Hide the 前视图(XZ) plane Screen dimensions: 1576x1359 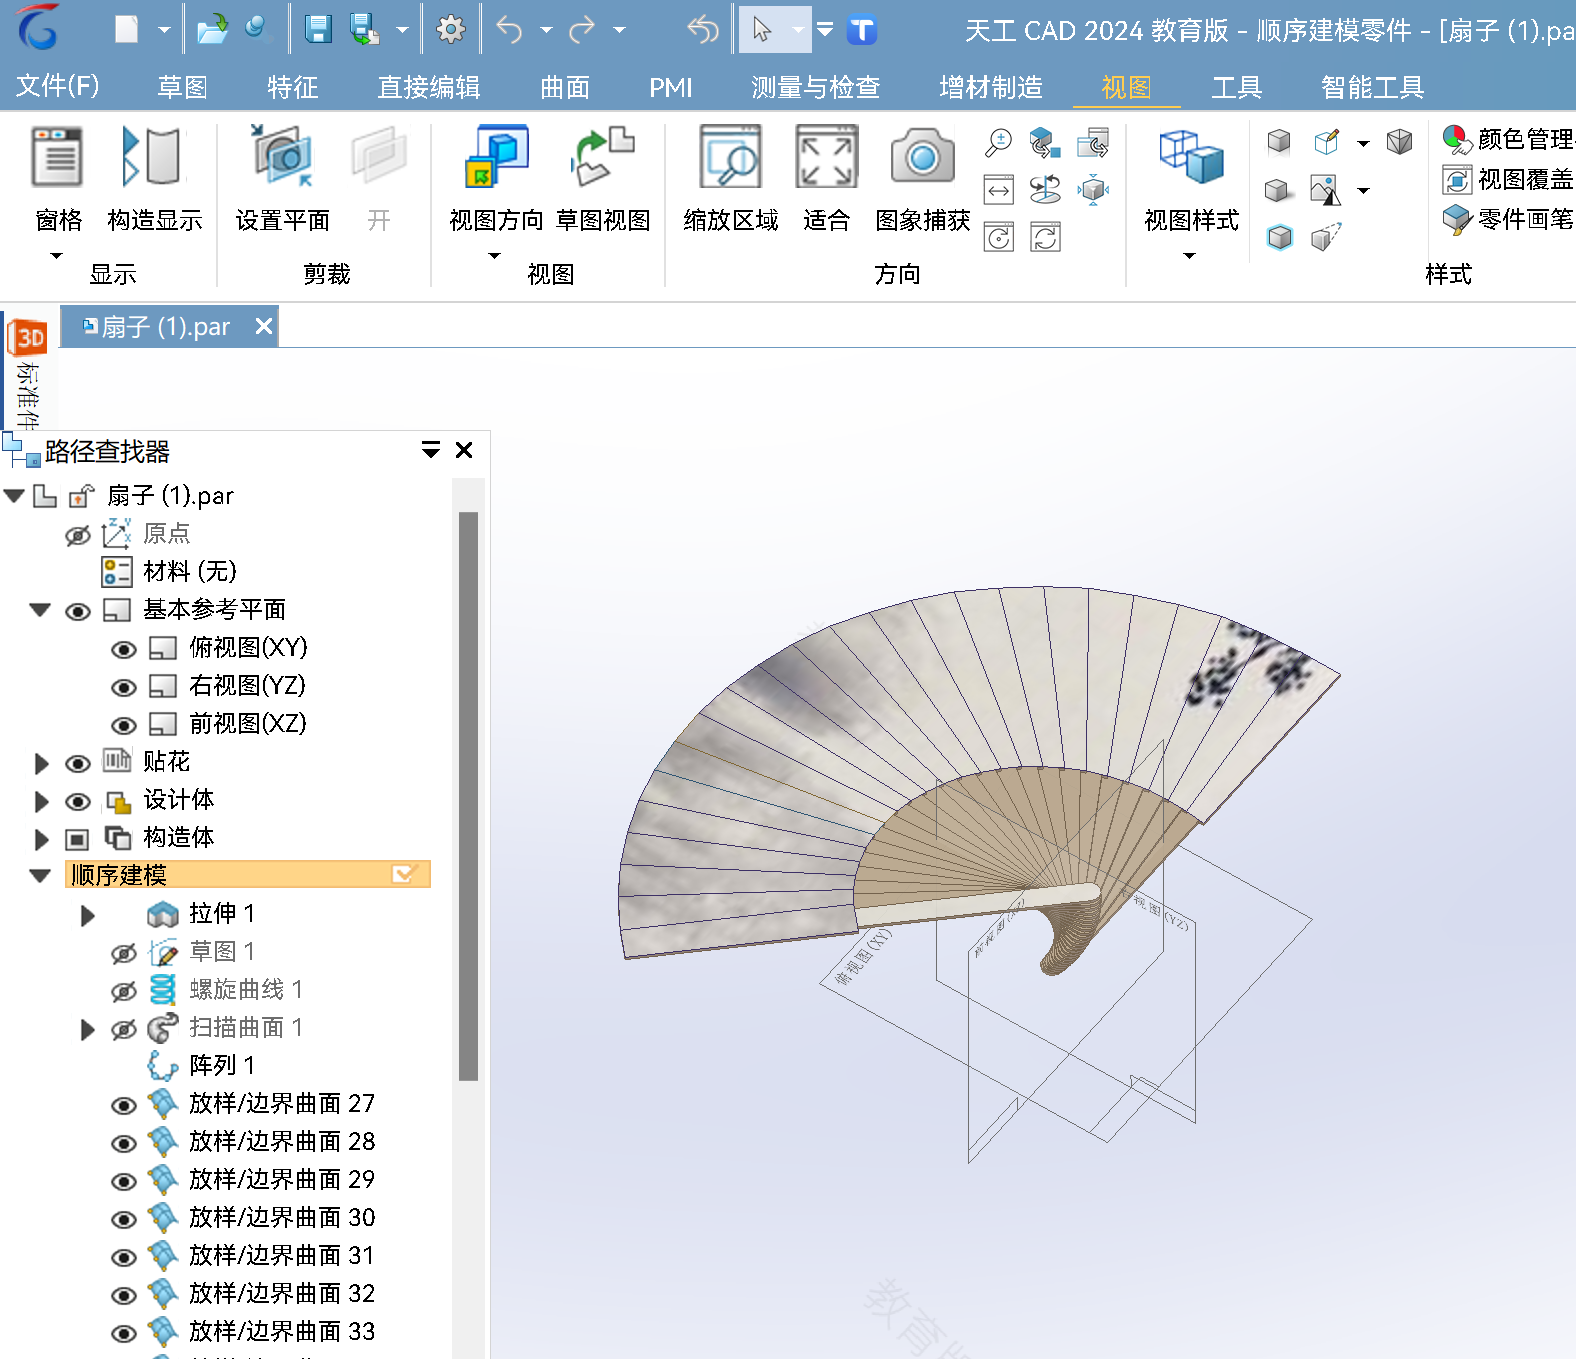click(x=123, y=725)
